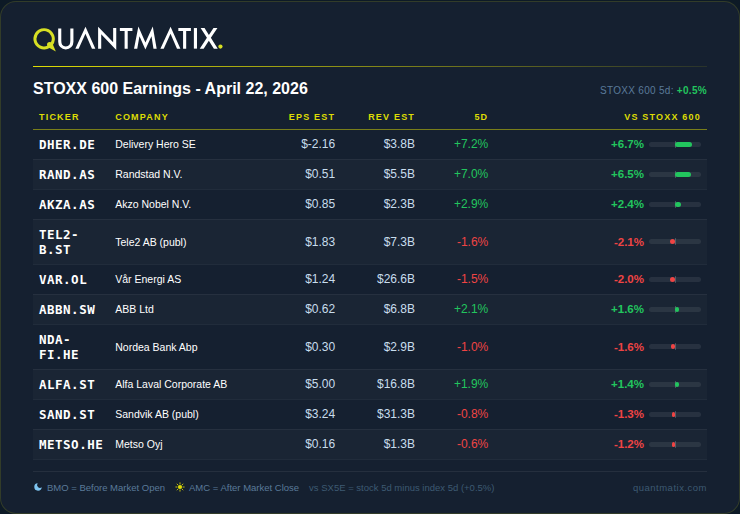Click company name Metso Oyj
Viewport: 740px width, 514px height.
click(x=139, y=444)
